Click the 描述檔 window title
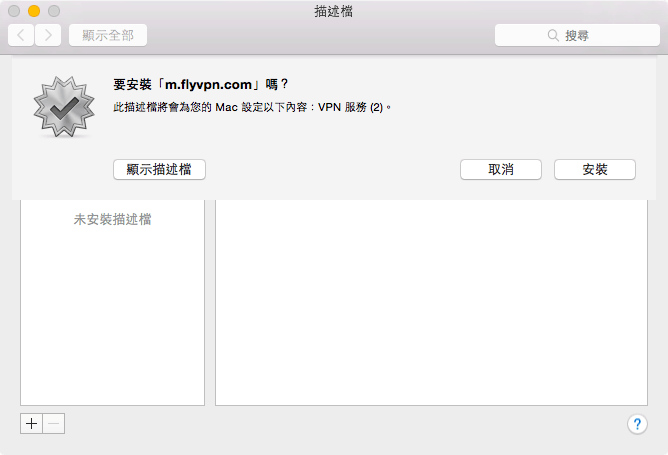This screenshot has height=455, width=668. pyautogui.click(x=332, y=12)
